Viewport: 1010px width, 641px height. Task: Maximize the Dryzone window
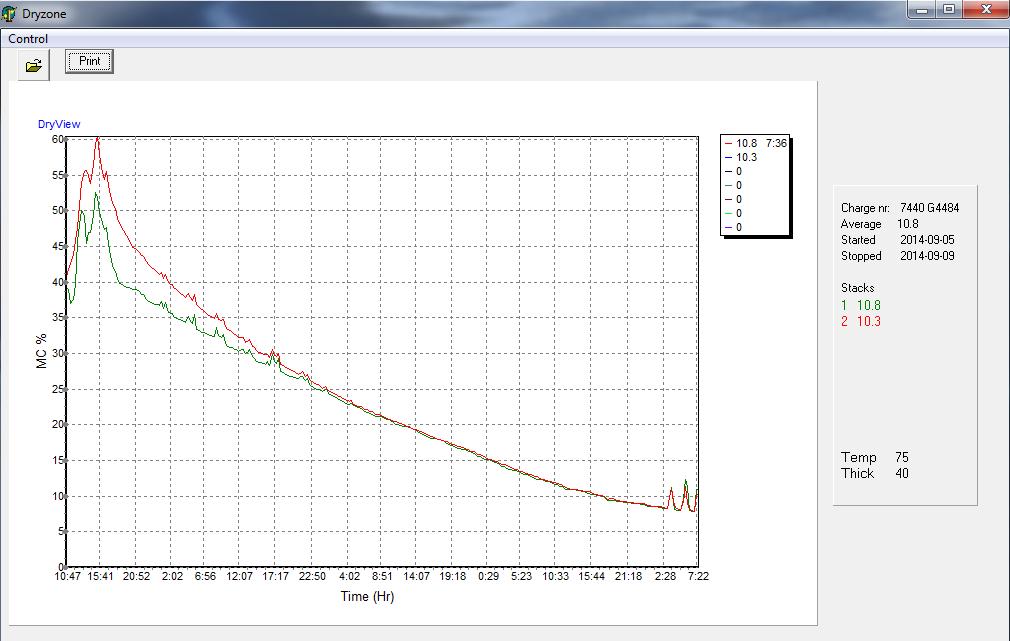tap(949, 10)
